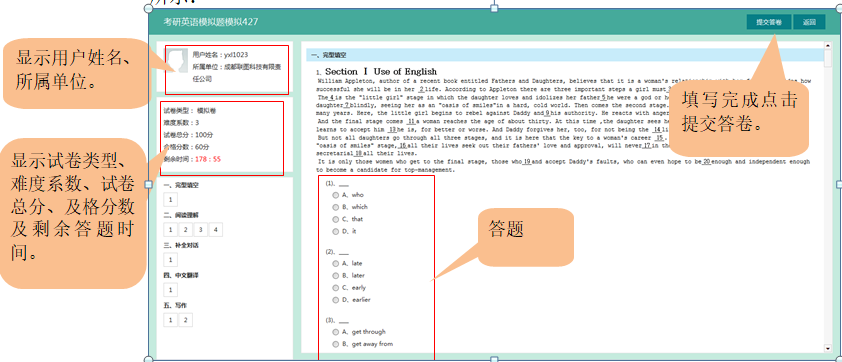Click the 一、完型填空 heading in sidebar
The image size is (842, 362).
coord(181,185)
